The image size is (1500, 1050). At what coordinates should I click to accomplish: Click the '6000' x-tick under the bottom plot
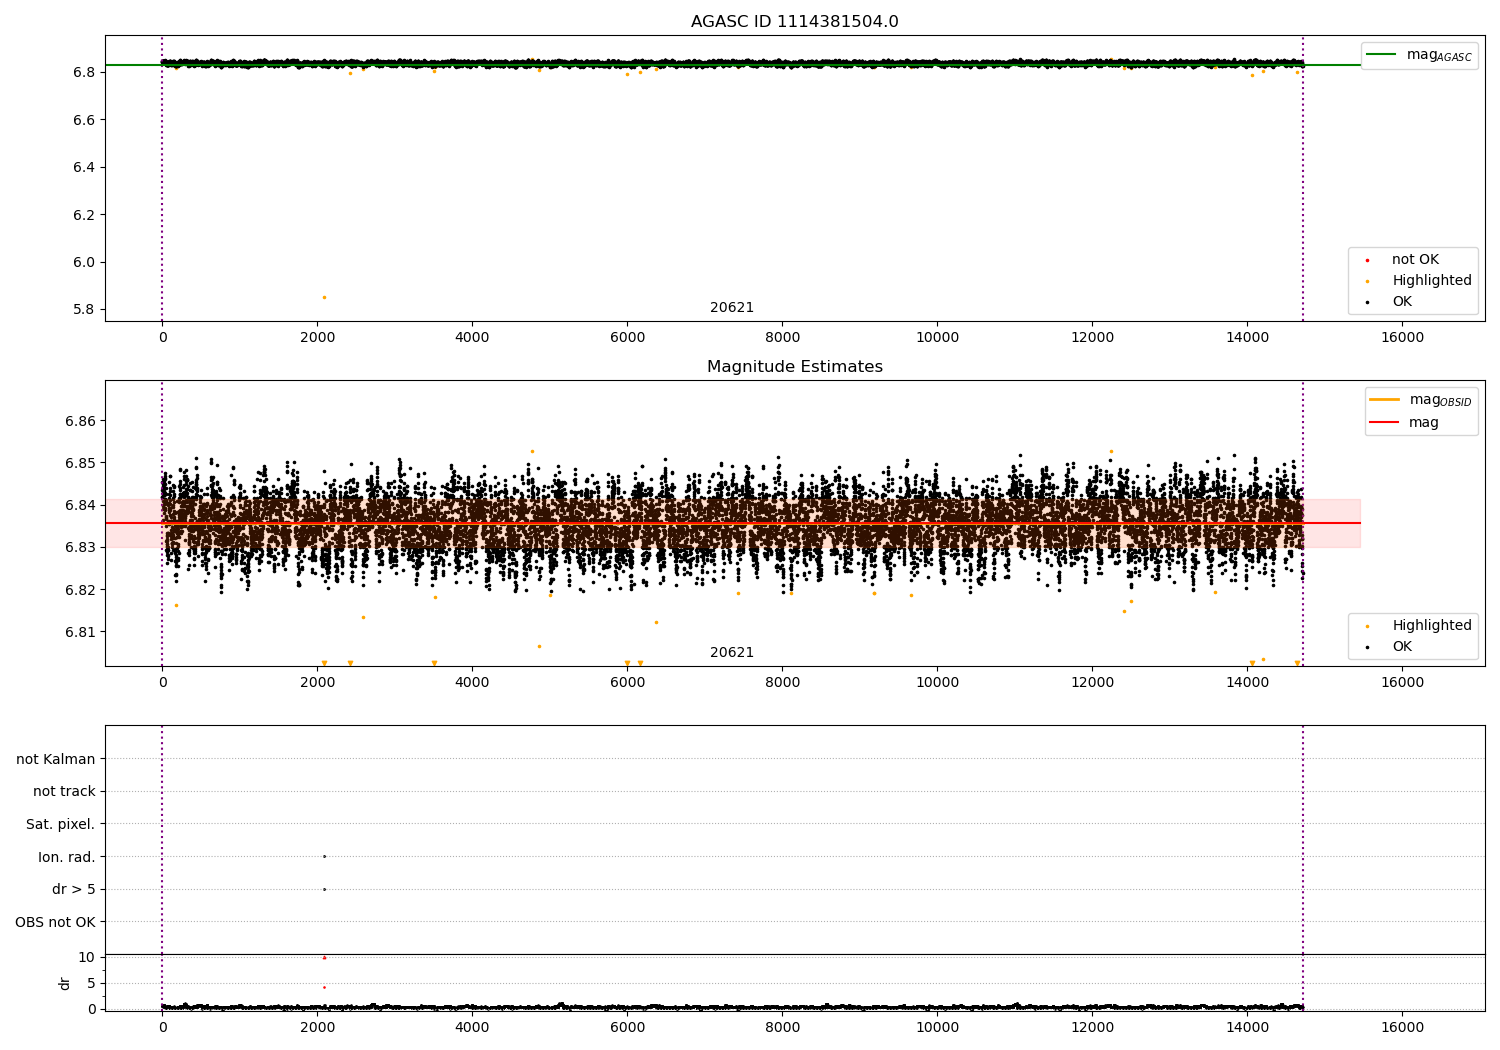point(627,1028)
